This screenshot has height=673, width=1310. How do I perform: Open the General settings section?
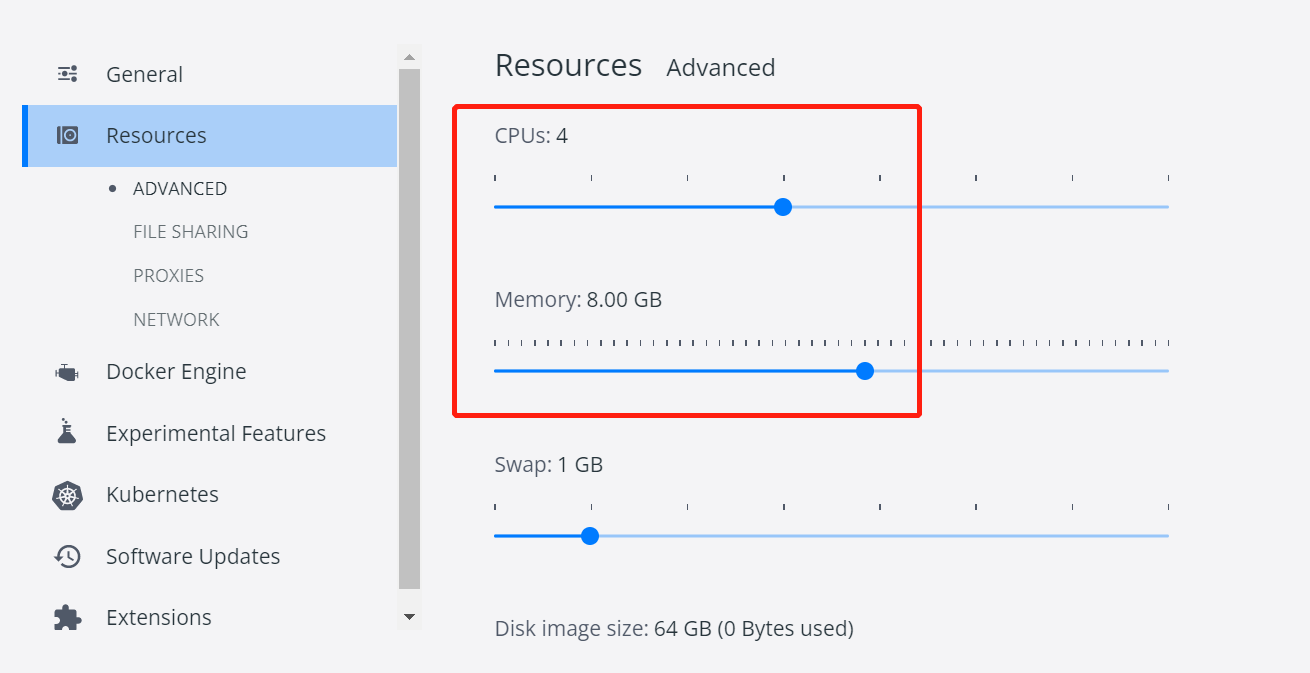(x=144, y=74)
